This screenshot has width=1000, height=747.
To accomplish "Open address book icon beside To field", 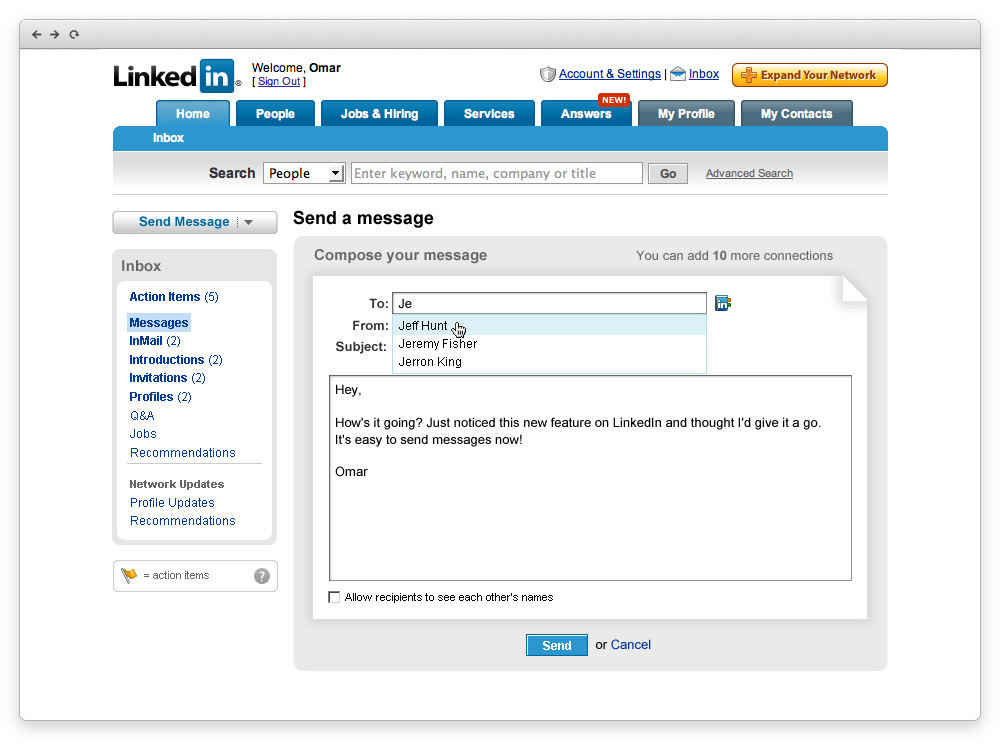I will coord(723,303).
